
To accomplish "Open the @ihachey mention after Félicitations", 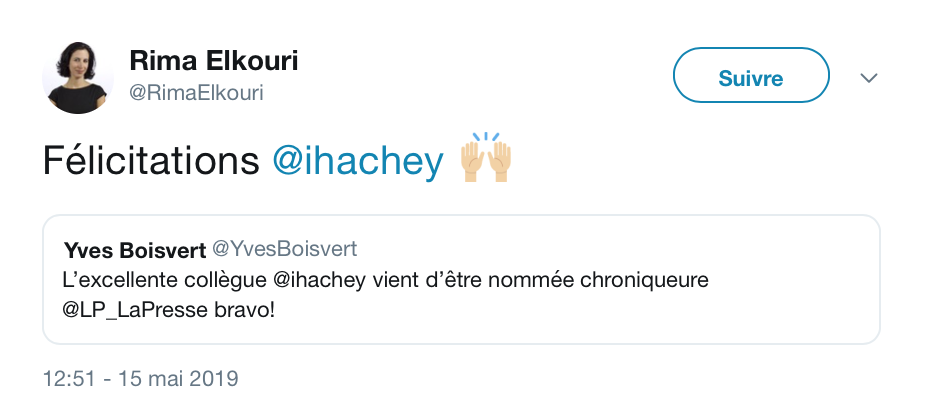I will 358,162.
